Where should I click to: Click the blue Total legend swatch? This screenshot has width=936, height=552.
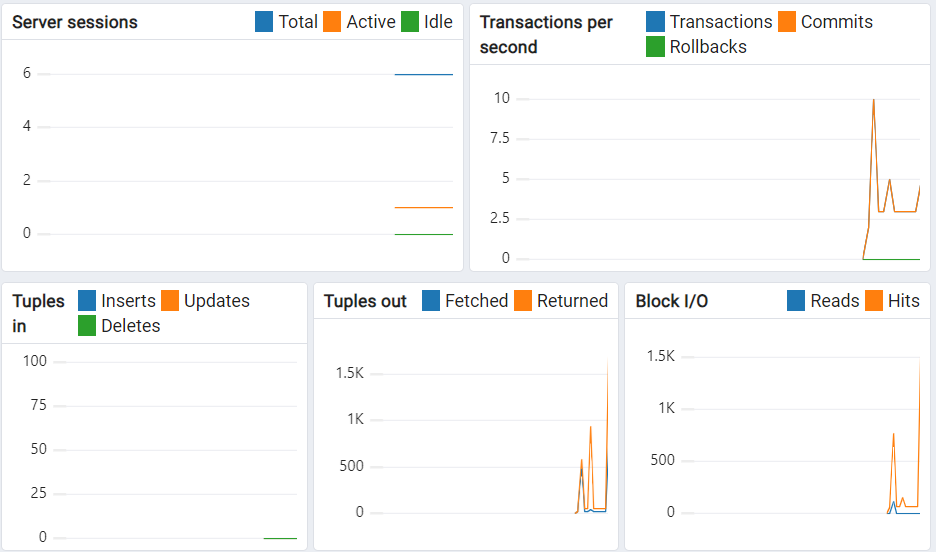coord(264,22)
